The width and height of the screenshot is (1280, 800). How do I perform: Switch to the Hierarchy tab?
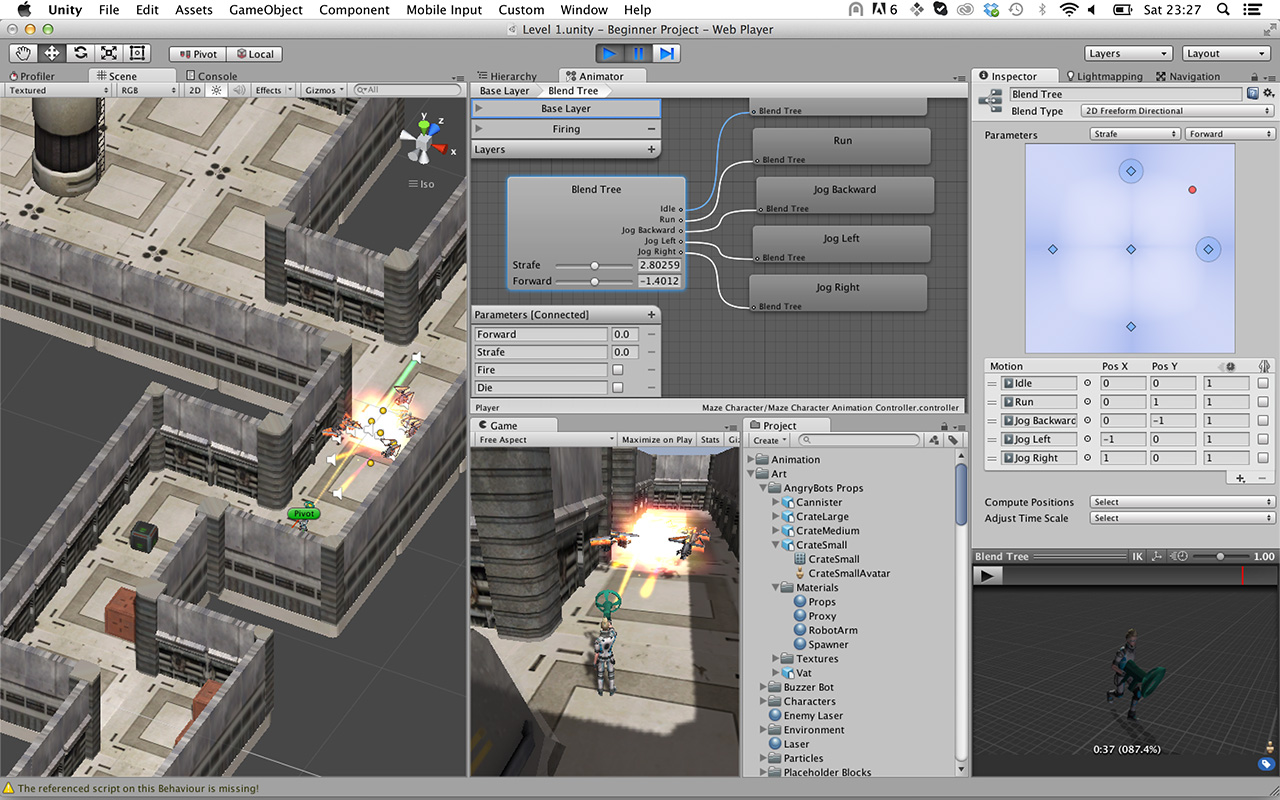point(507,76)
